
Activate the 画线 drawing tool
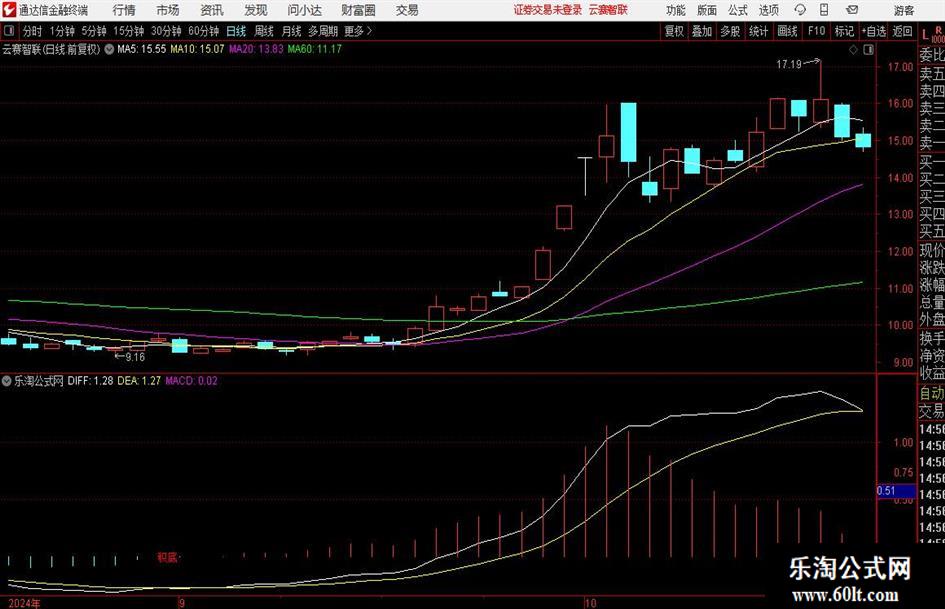(x=787, y=31)
